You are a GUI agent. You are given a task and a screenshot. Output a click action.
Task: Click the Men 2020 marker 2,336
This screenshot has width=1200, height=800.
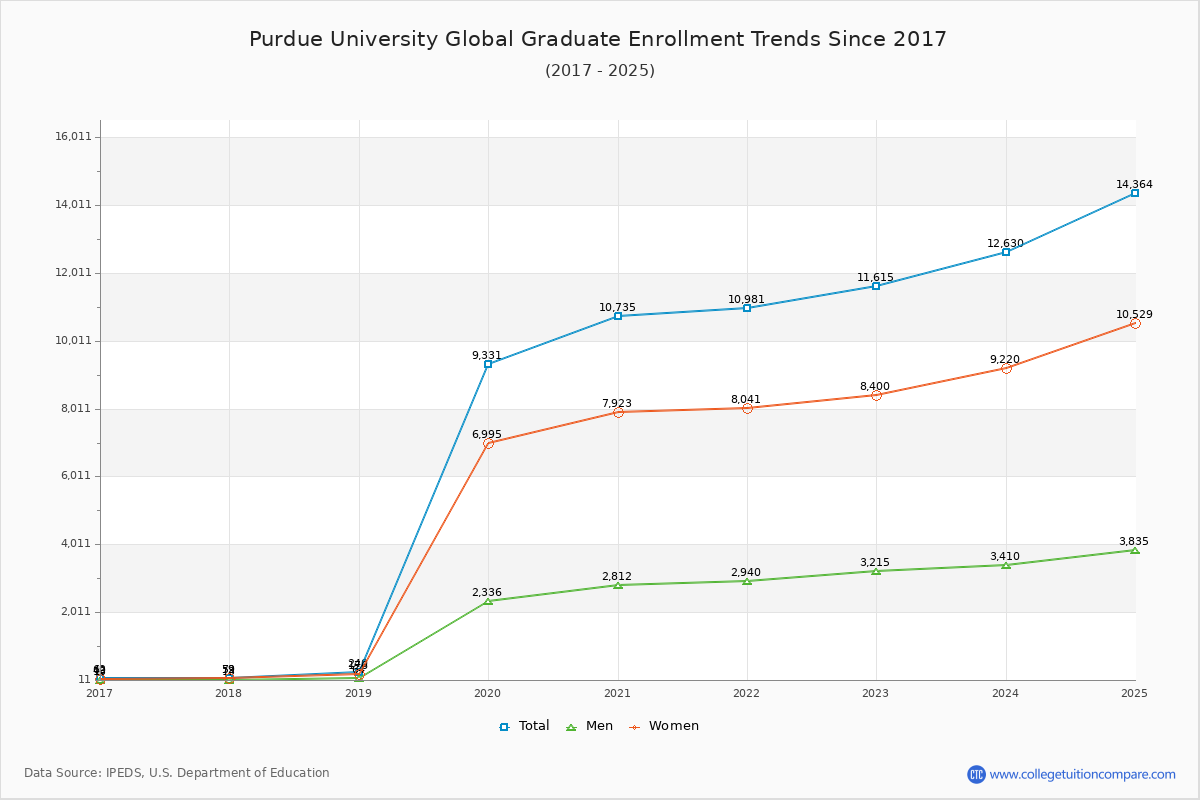tap(488, 601)
